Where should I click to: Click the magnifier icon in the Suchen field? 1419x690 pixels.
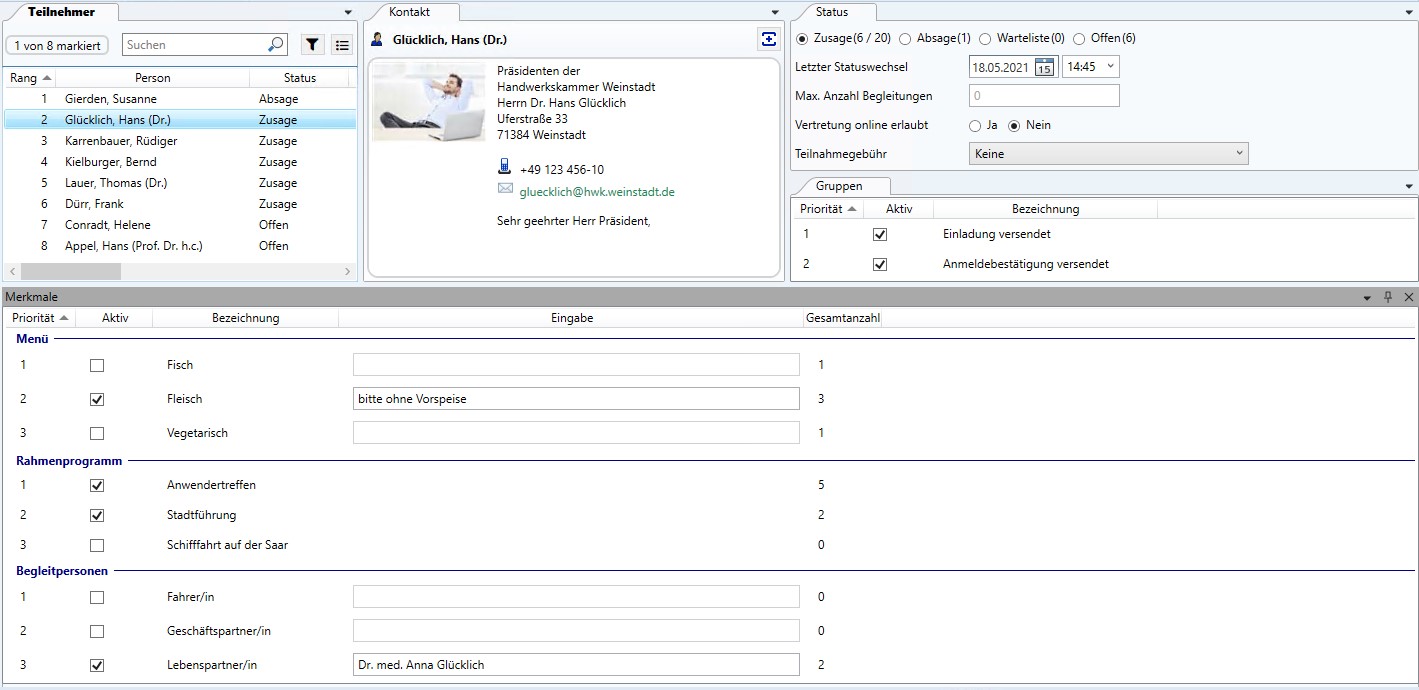(x=275, y=45)
